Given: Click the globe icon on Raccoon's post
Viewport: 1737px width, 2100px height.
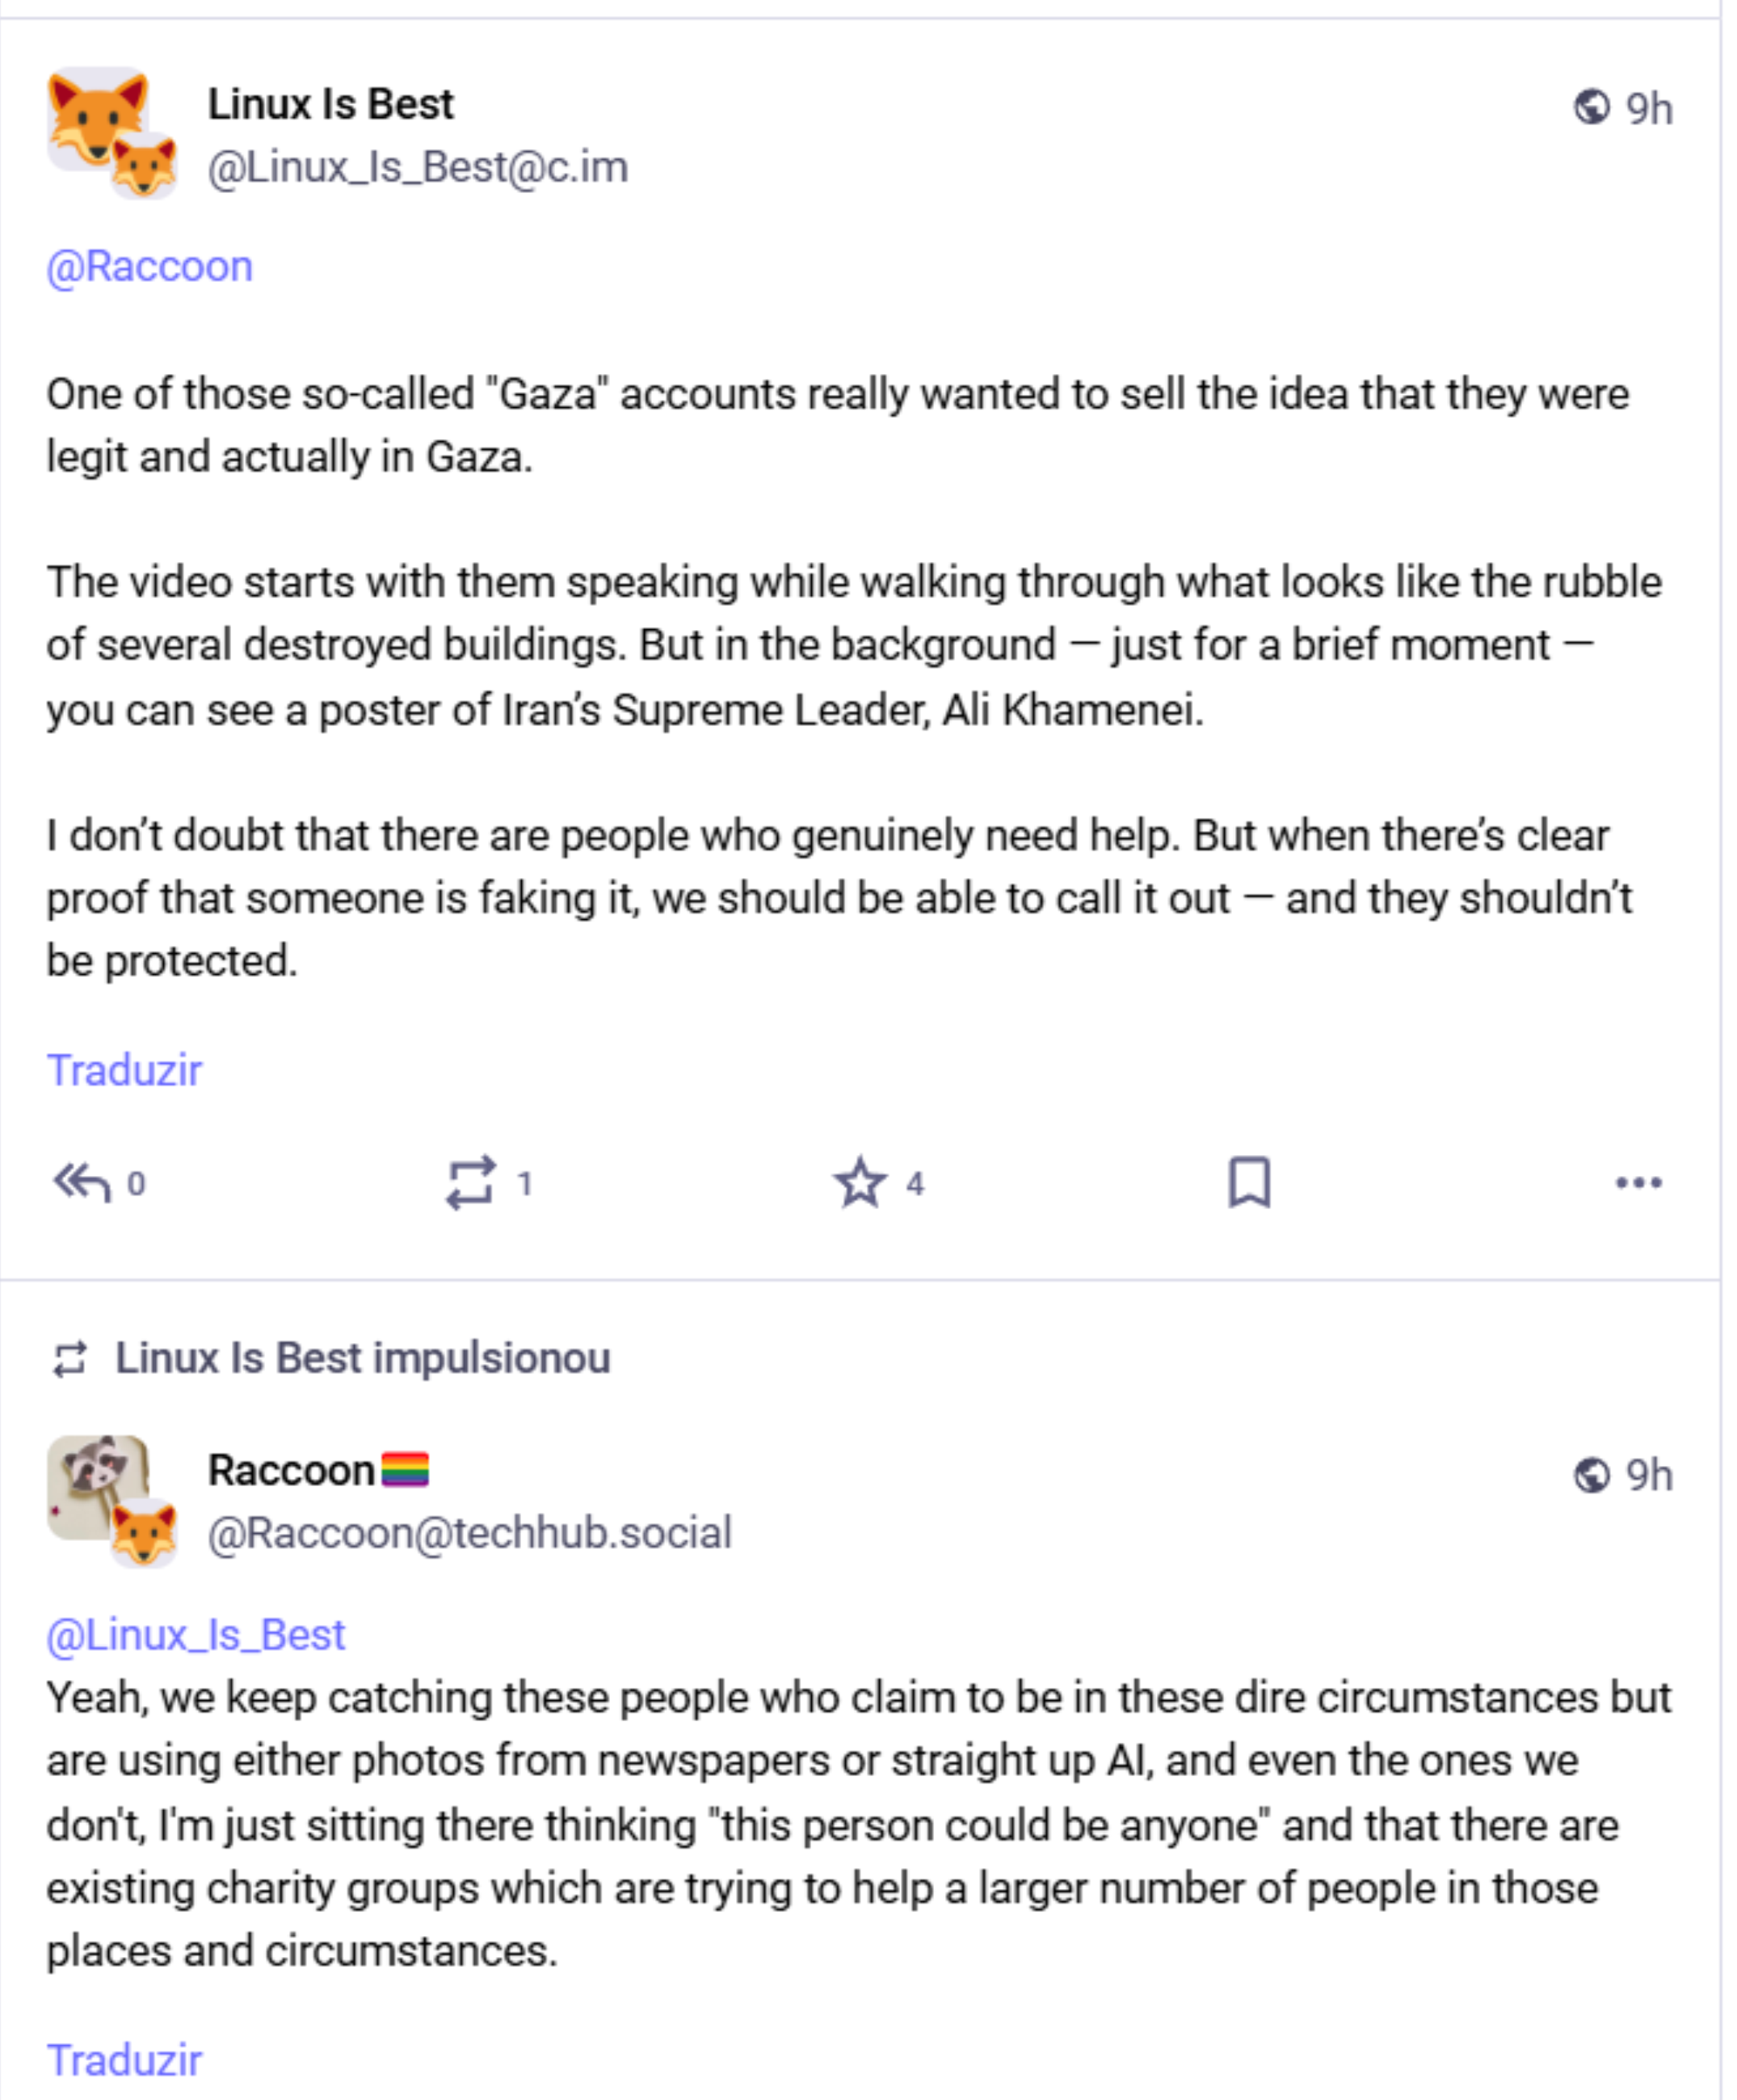Looking at the screenshot, I should point(1591,1475).
